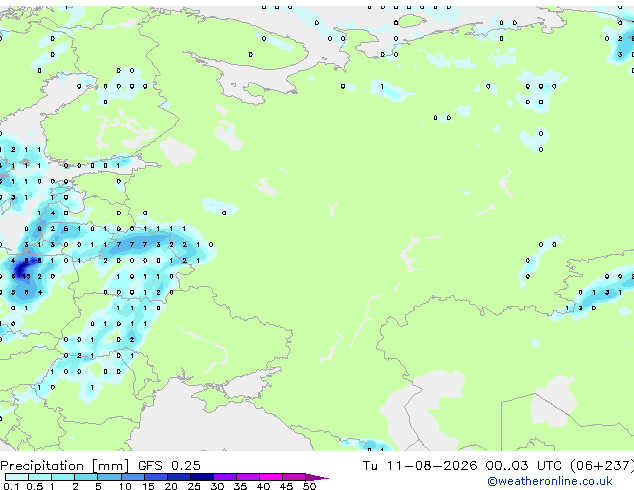This screenshot has height=490, width=634.
Task: Click the 'Precipitation [mm]' title text
Action: (x=65, y=466)
